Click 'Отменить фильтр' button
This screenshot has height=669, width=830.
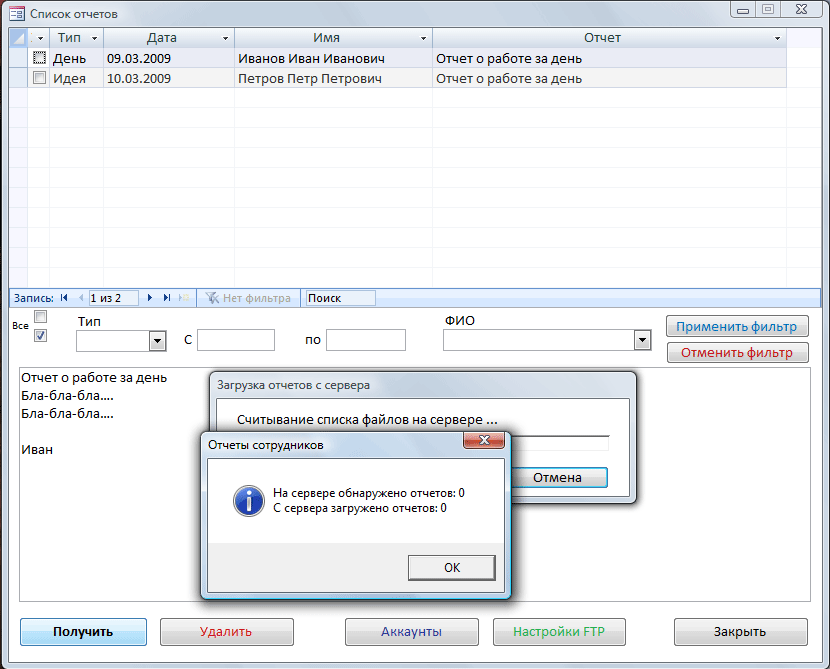click(x=737, y=352)
